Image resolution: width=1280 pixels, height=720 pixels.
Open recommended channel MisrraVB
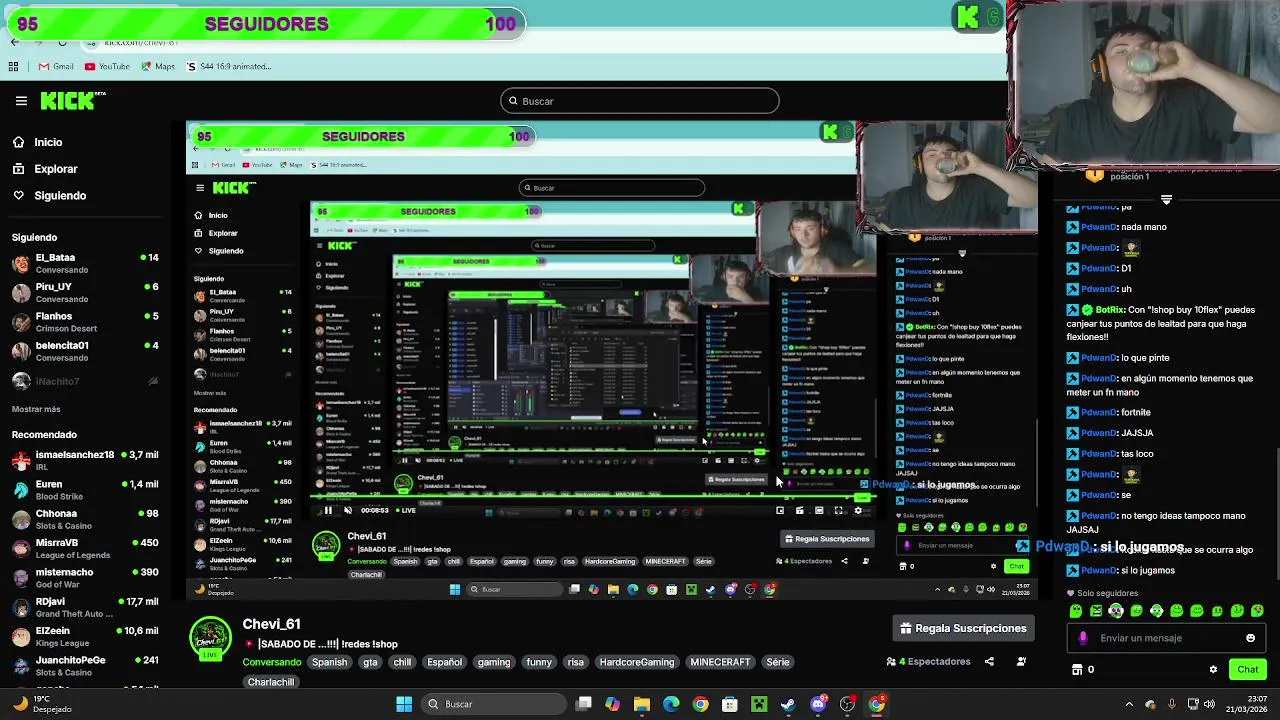(x=85, y=548)
